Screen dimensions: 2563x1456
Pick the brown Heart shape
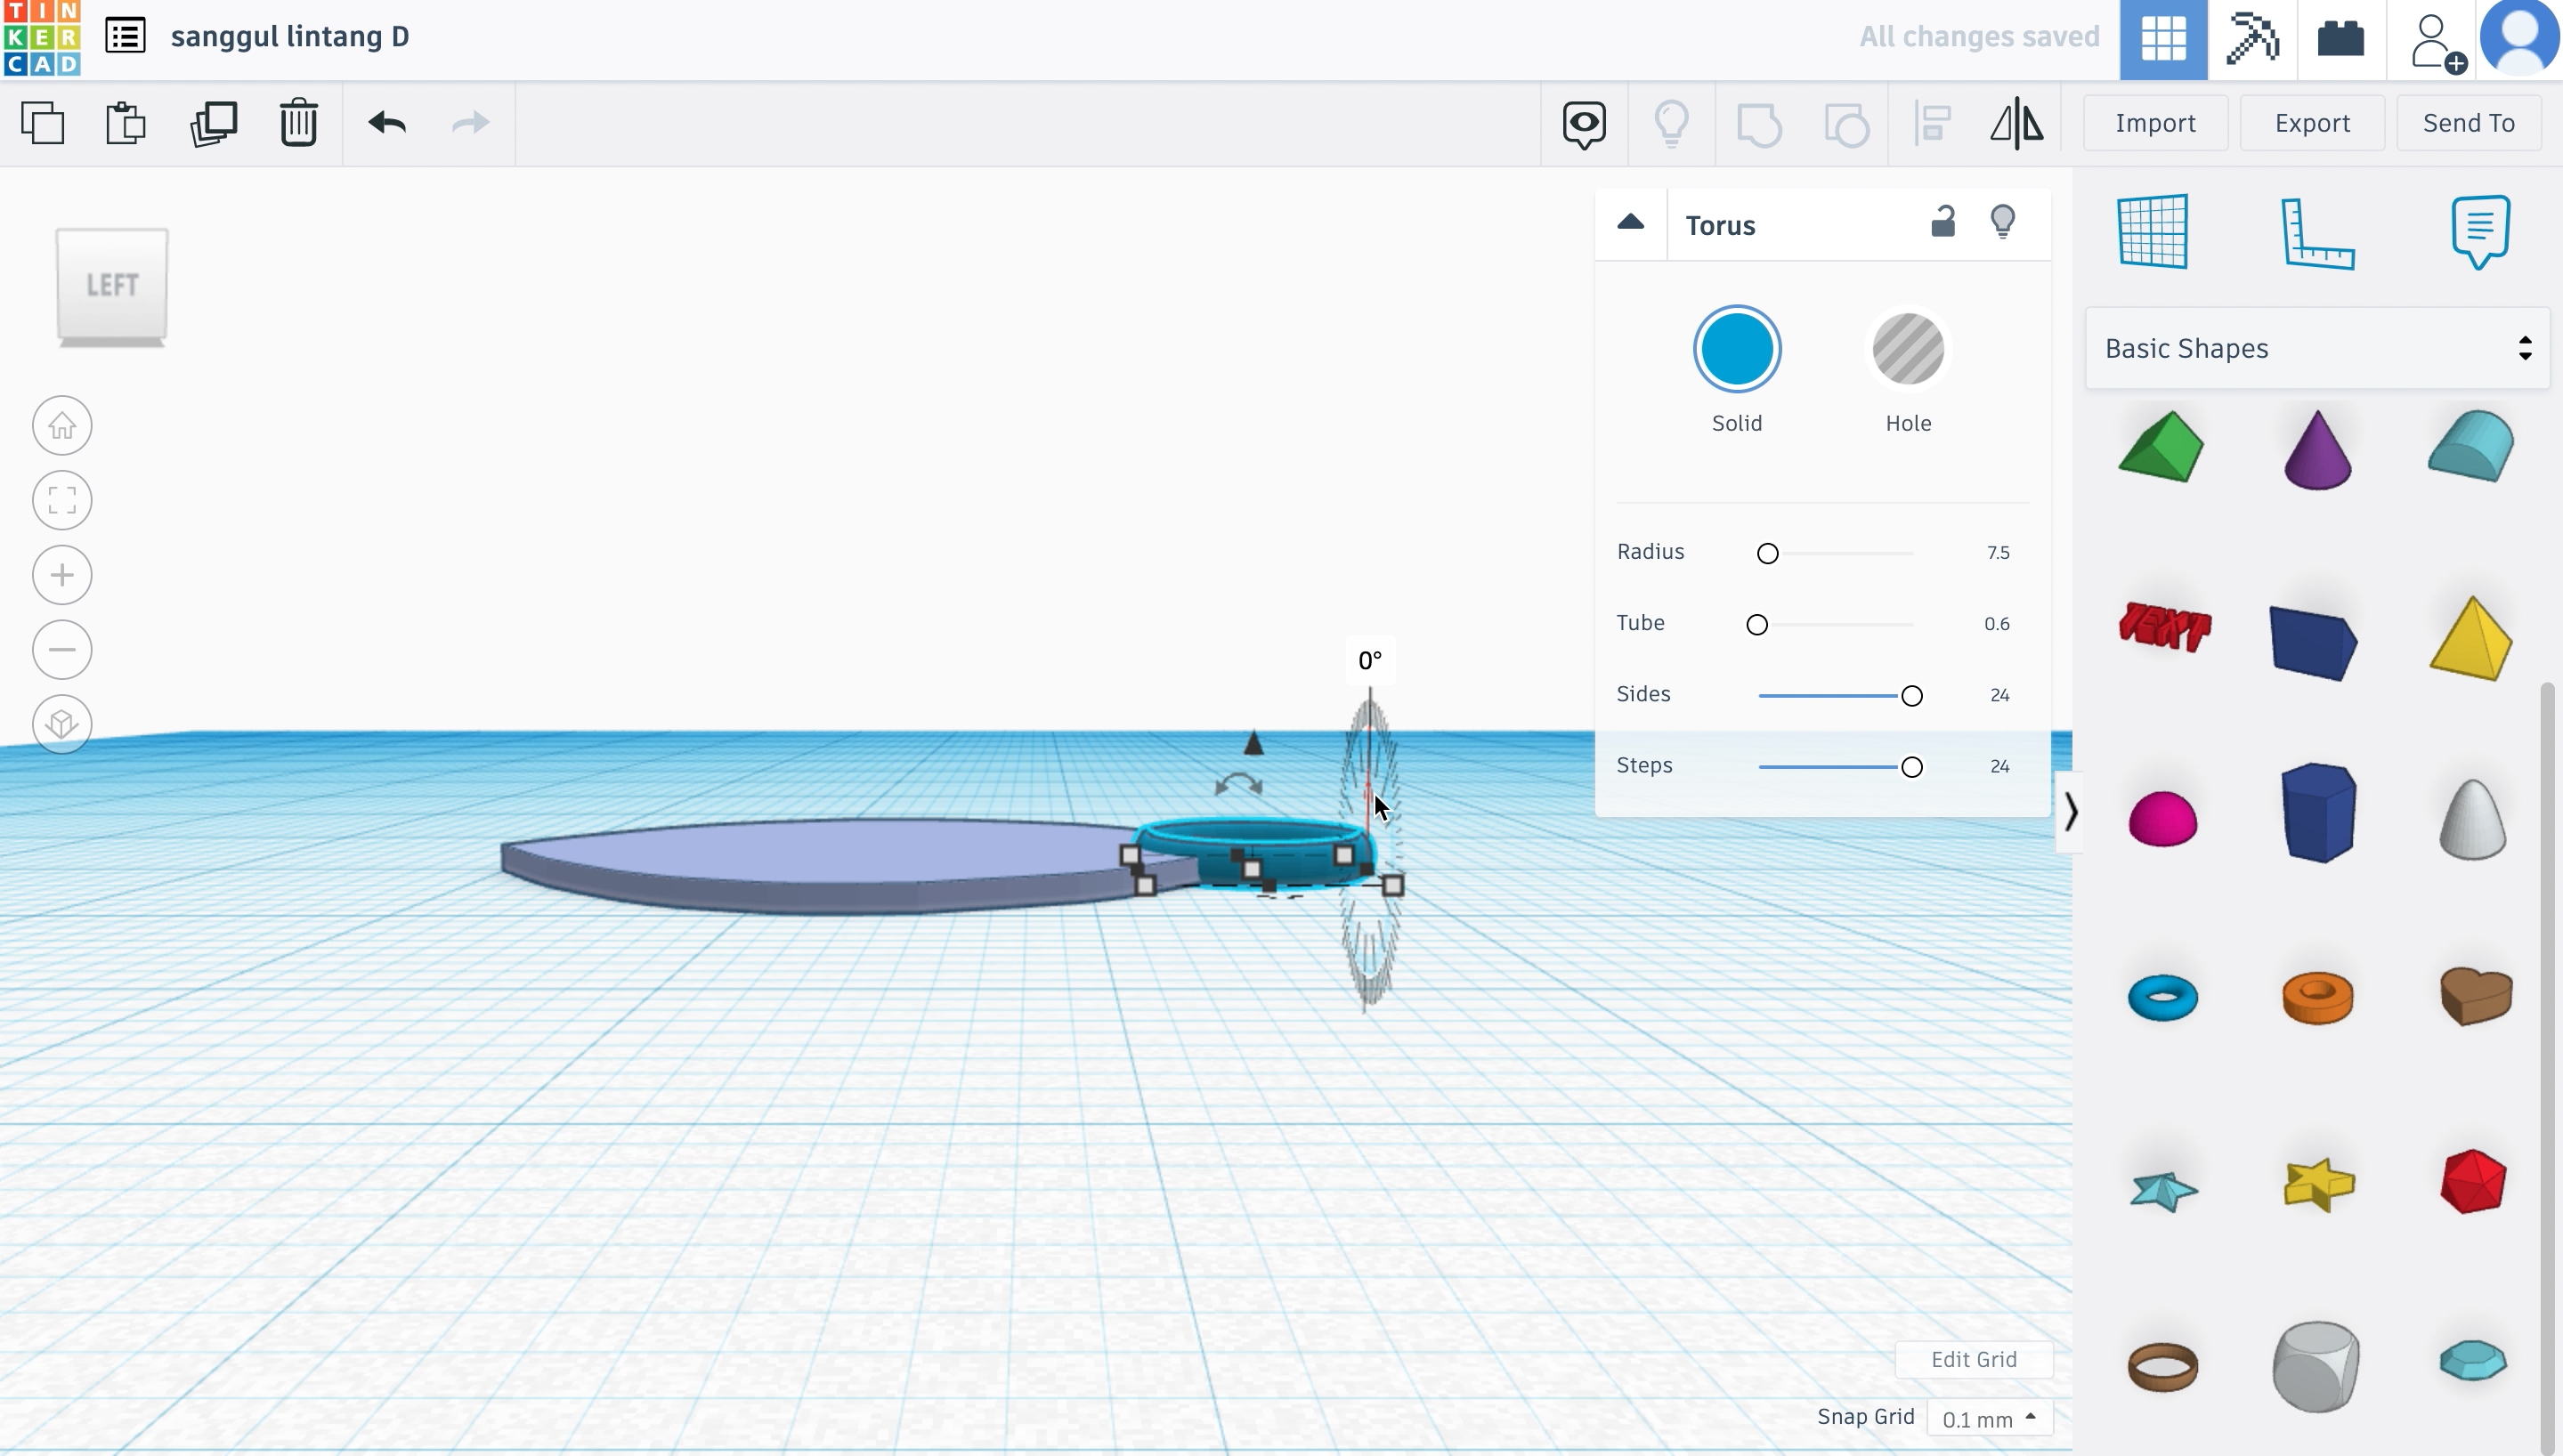click(x=2476, y=996)
